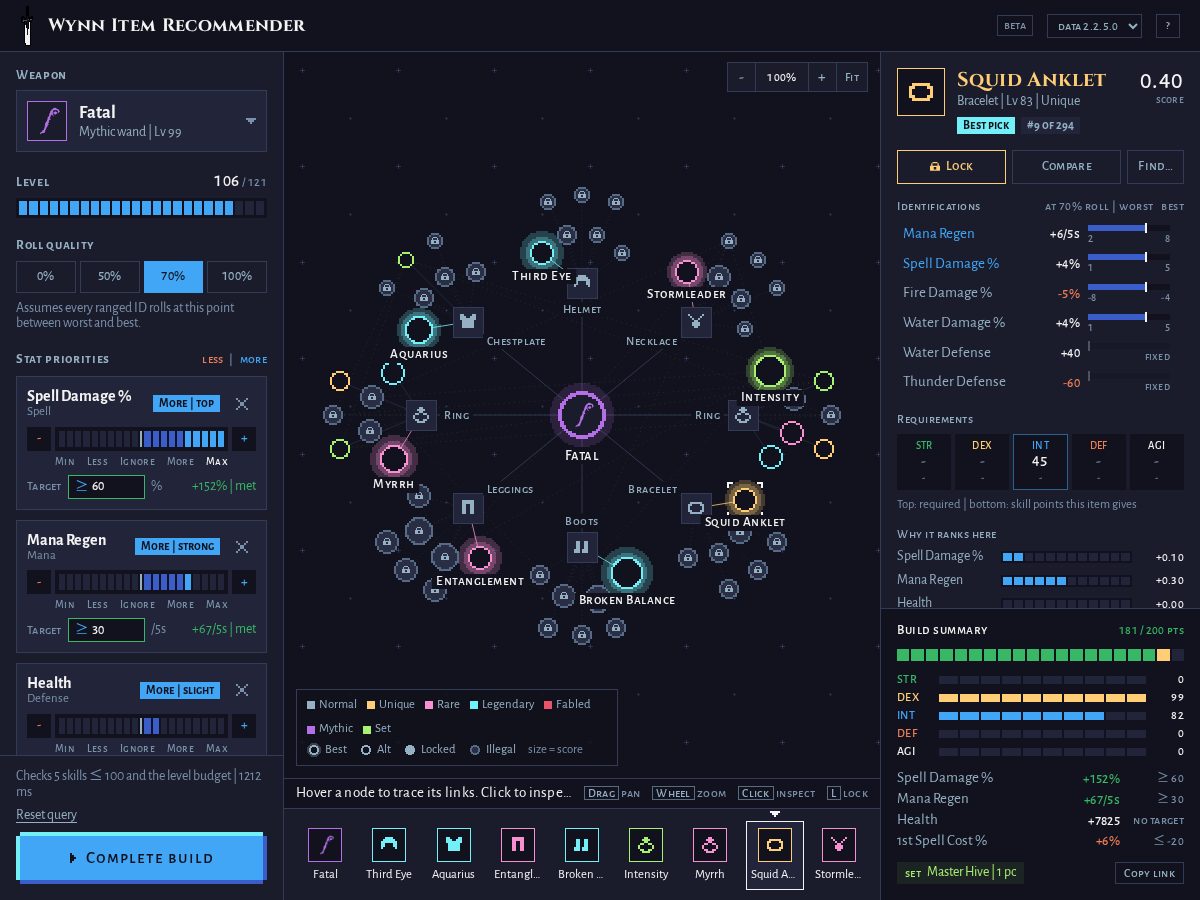Click the More | Strong label on Mana Regen
This screenshot has width=1200, height=900.
click(177, 546)
